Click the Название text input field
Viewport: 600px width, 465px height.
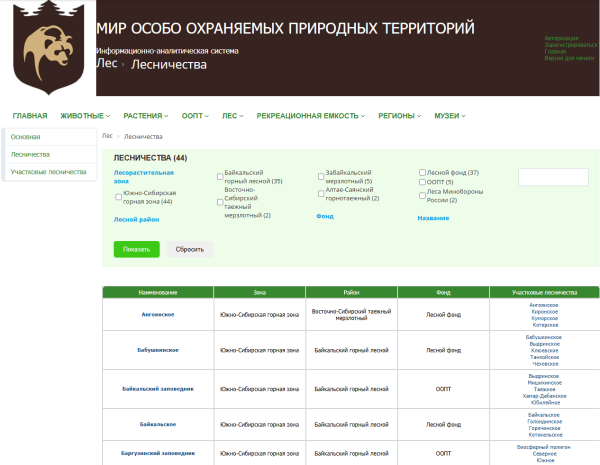coord(552,177)
